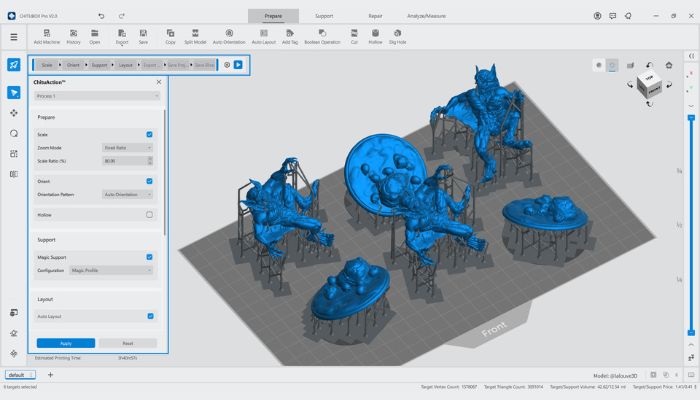Image resolution: width=700 pixels, height=400 pixels.
Task: Click the Export toolbar icon
Action: pos(122,37)
